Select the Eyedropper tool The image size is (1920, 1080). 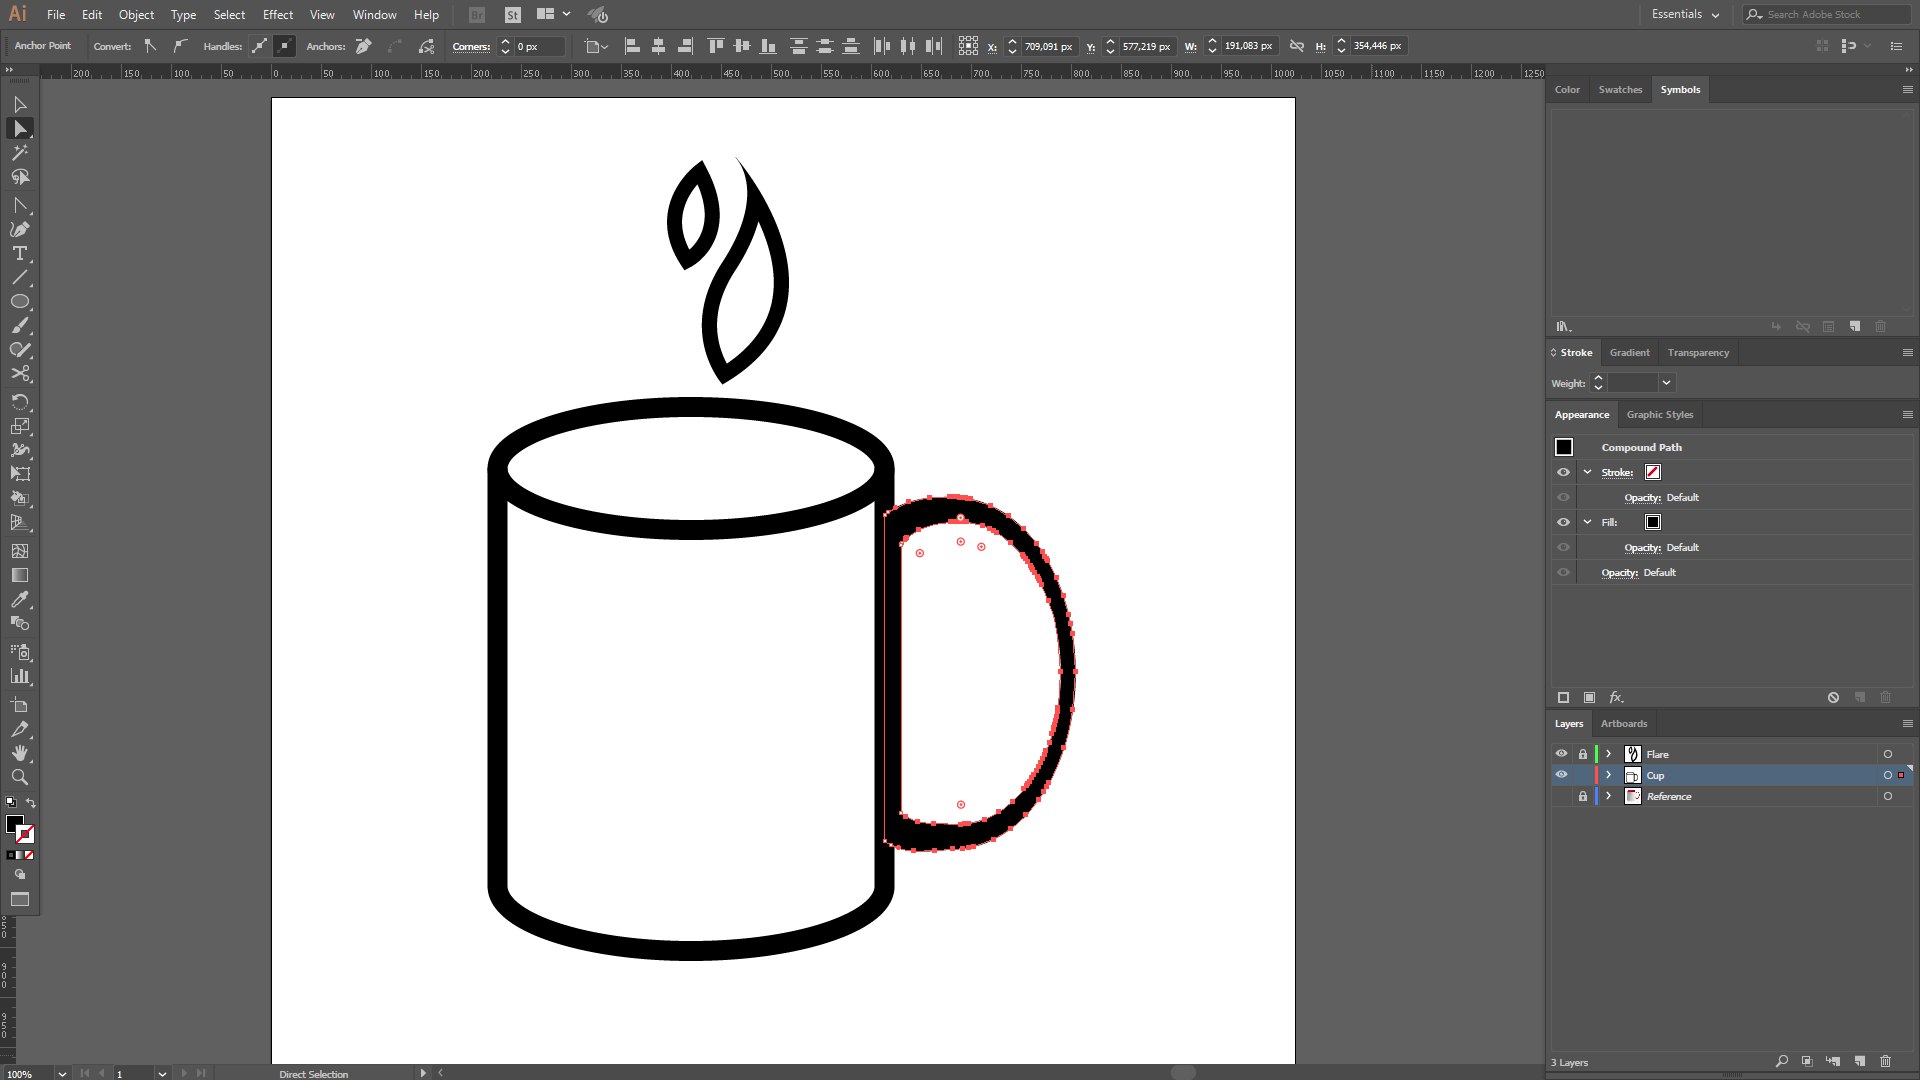coord(20,599)
